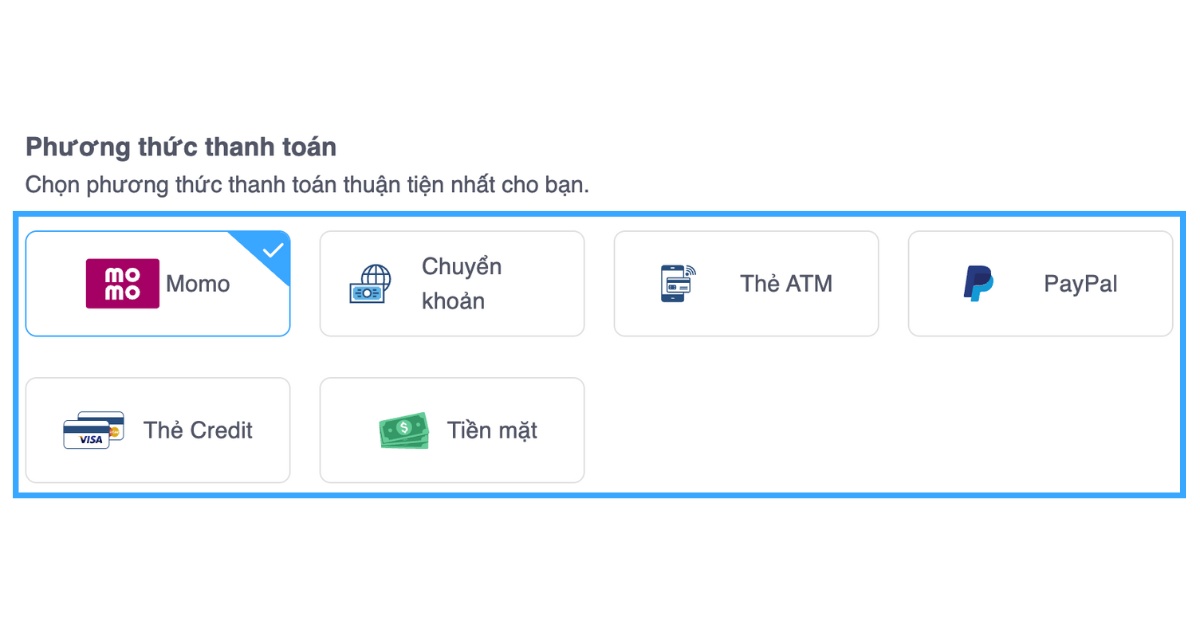
Task: Select PayPal as payment method
Action: pyautogui.click(x=1040, y=283)
